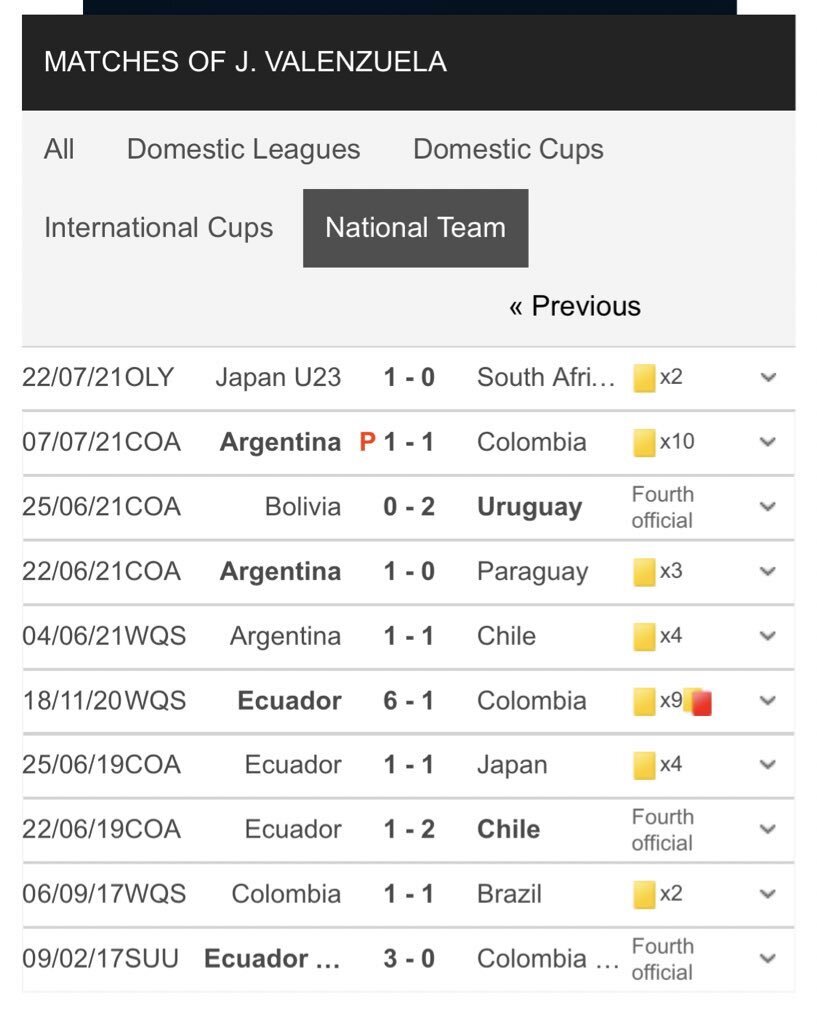The image size is (817, 1024).
Task: Click yellow card icon in Argentina–Colombia row
Action: click(644, 442)
